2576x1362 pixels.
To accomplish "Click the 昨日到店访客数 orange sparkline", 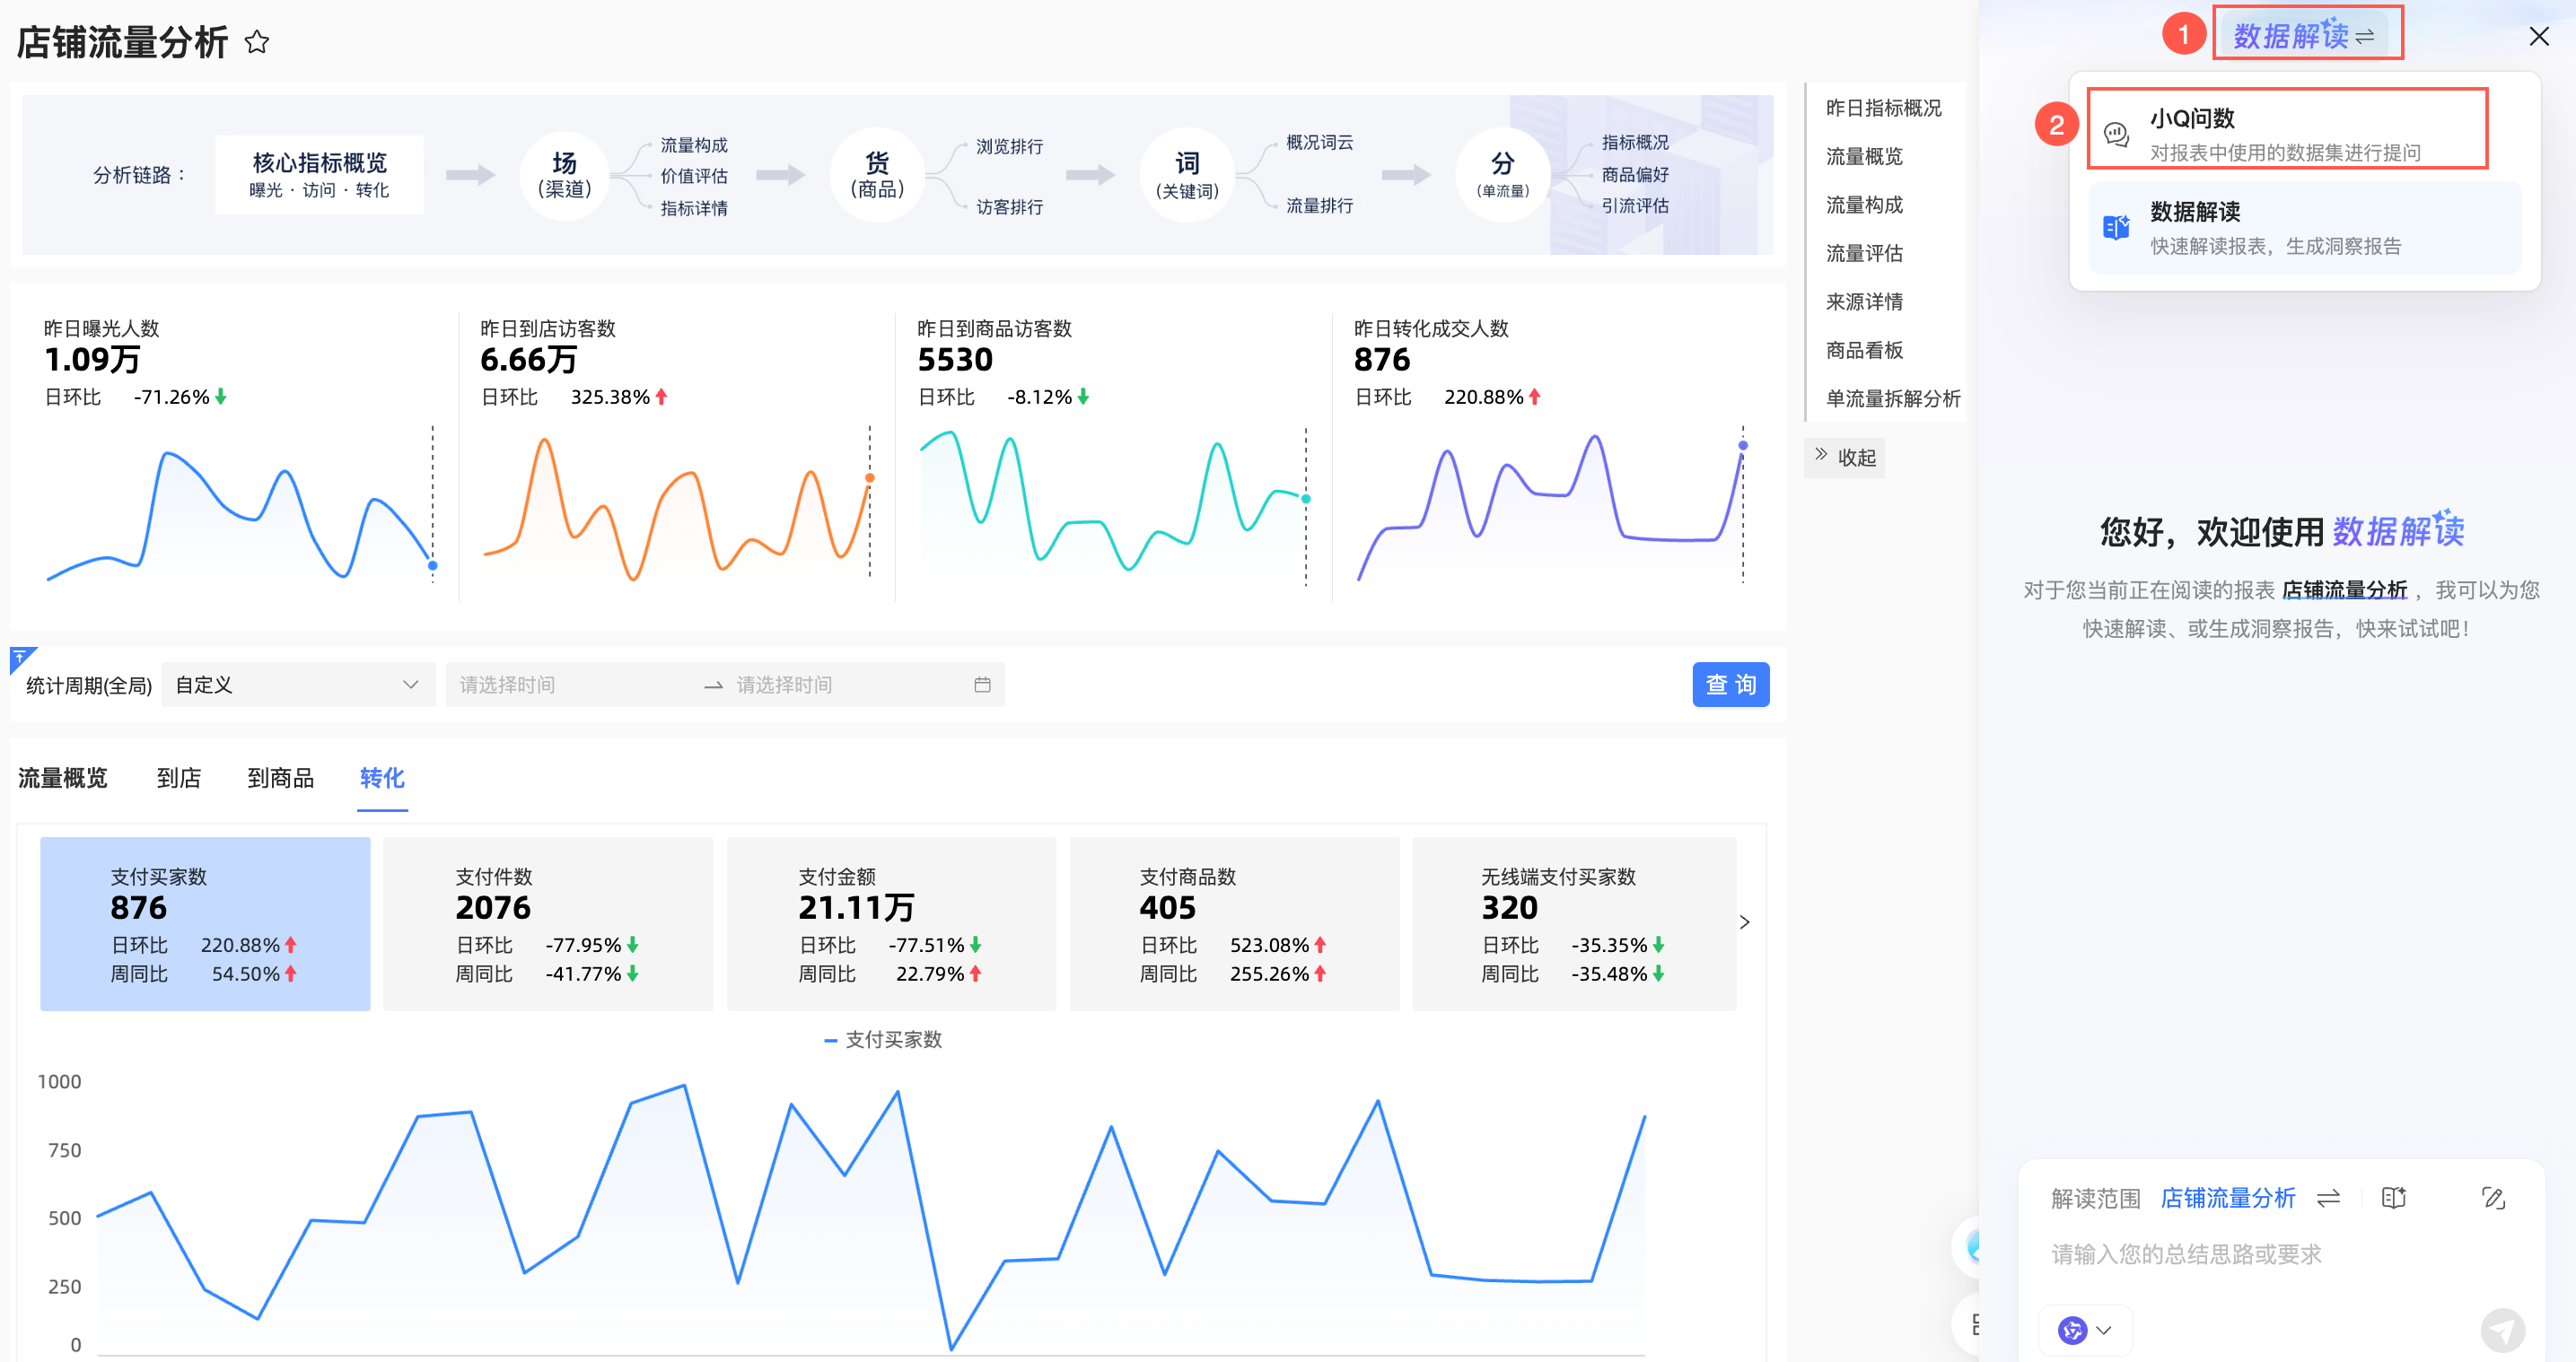I will pyautogui.click(x=678, y=510).
